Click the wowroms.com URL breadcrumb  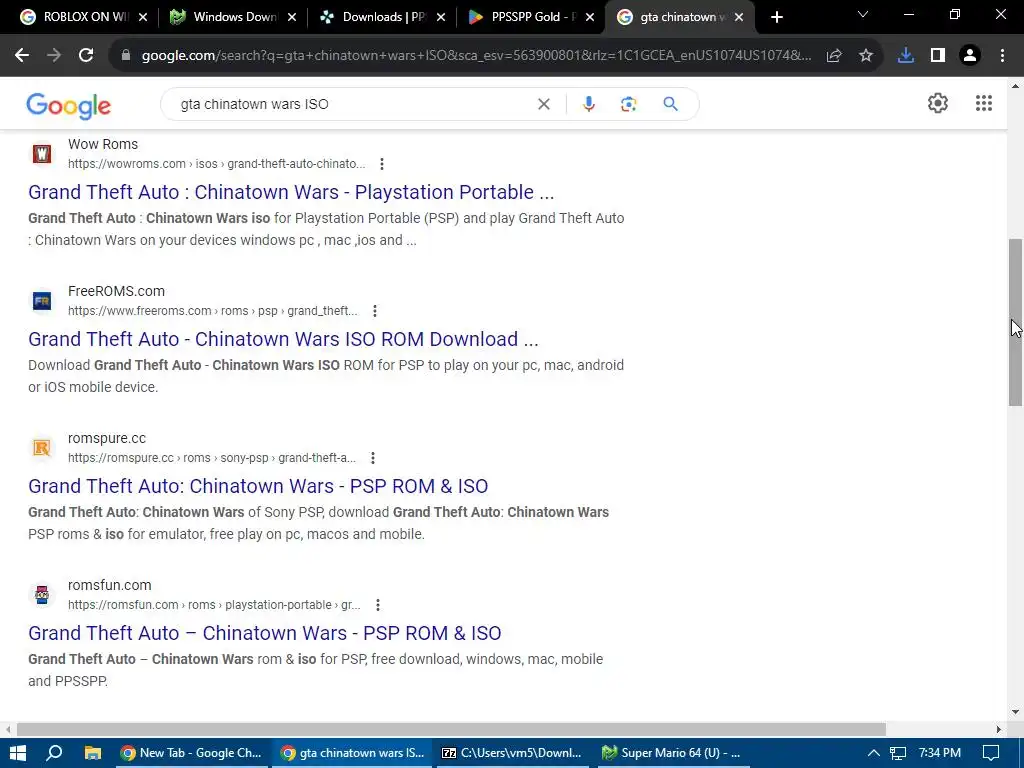(216, 164)
